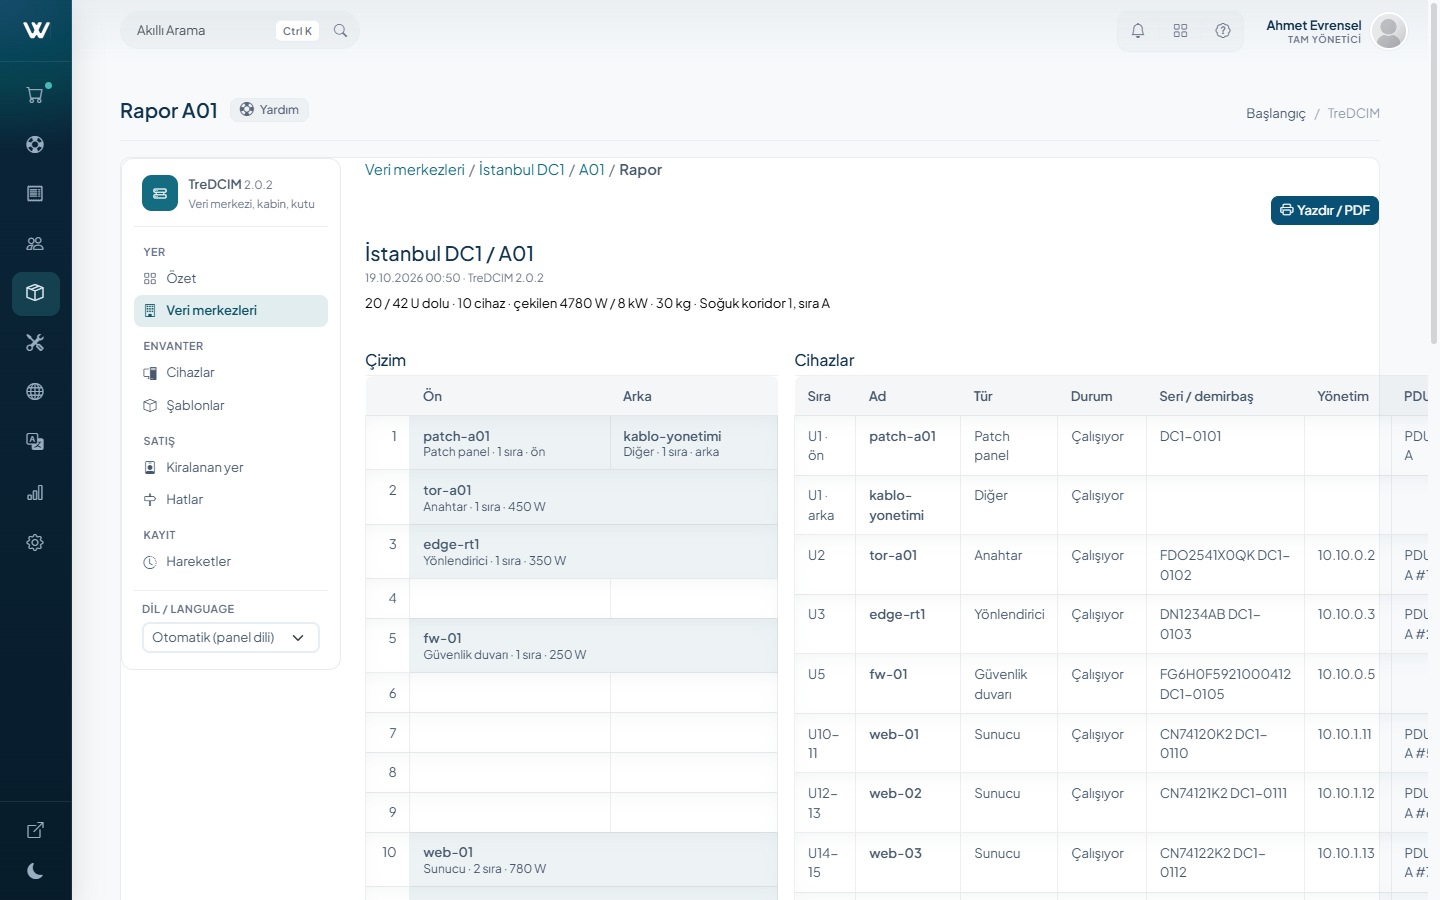The width and height of the screenshot is (1440, 900).
Task: Open the Yardım help button
Action: pos(269,110)
